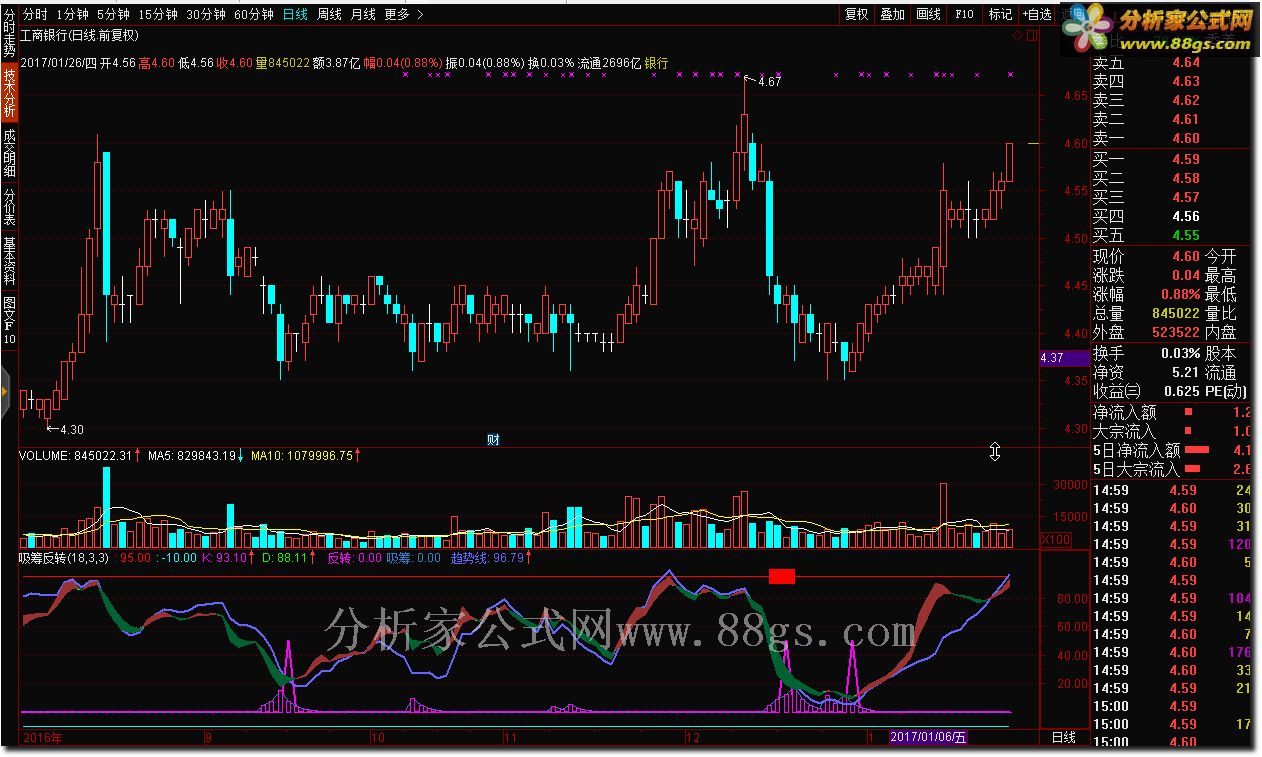Click the 吸筹反转(18,3,3) indicator name

(x=65, y=558)
